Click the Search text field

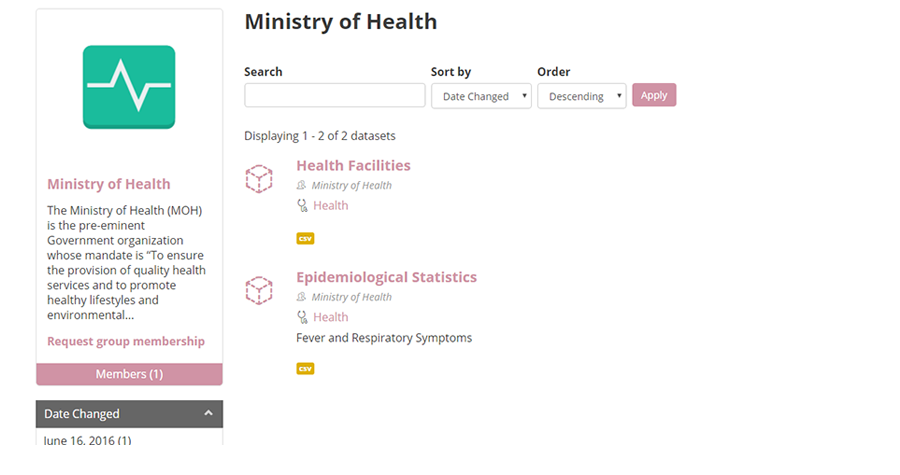pos(335,95)
